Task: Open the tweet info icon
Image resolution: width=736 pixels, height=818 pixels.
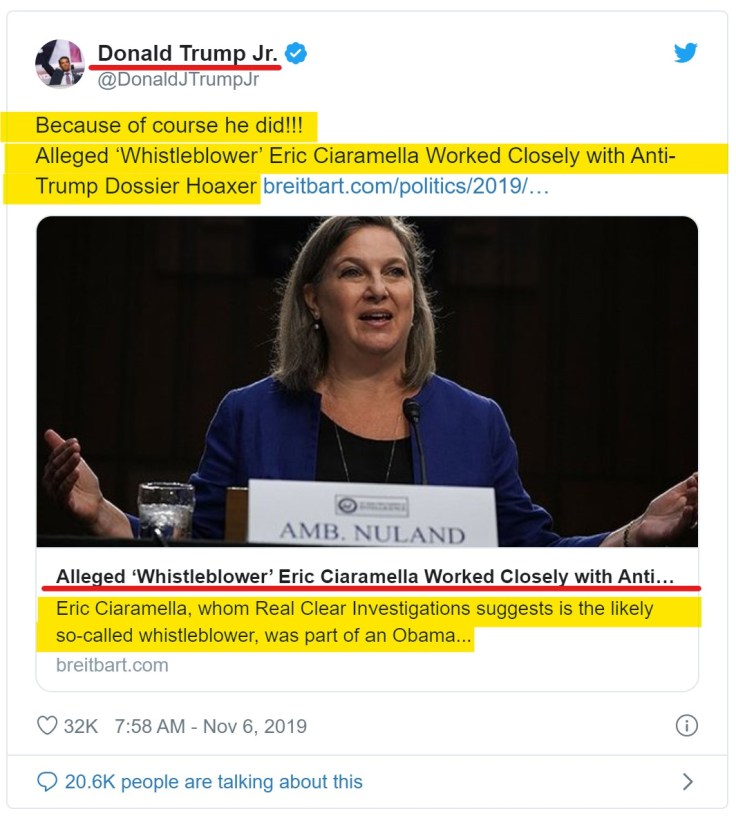Action: 686,726
